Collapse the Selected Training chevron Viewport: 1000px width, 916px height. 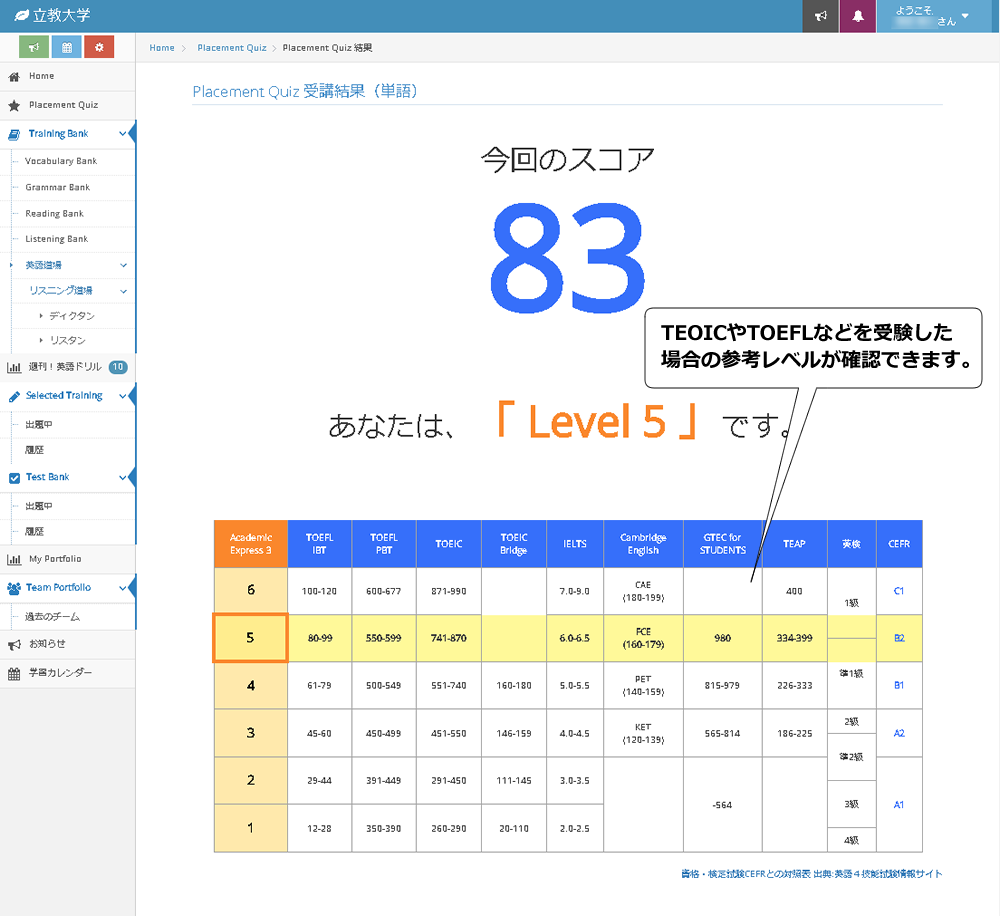click(122, 396)
